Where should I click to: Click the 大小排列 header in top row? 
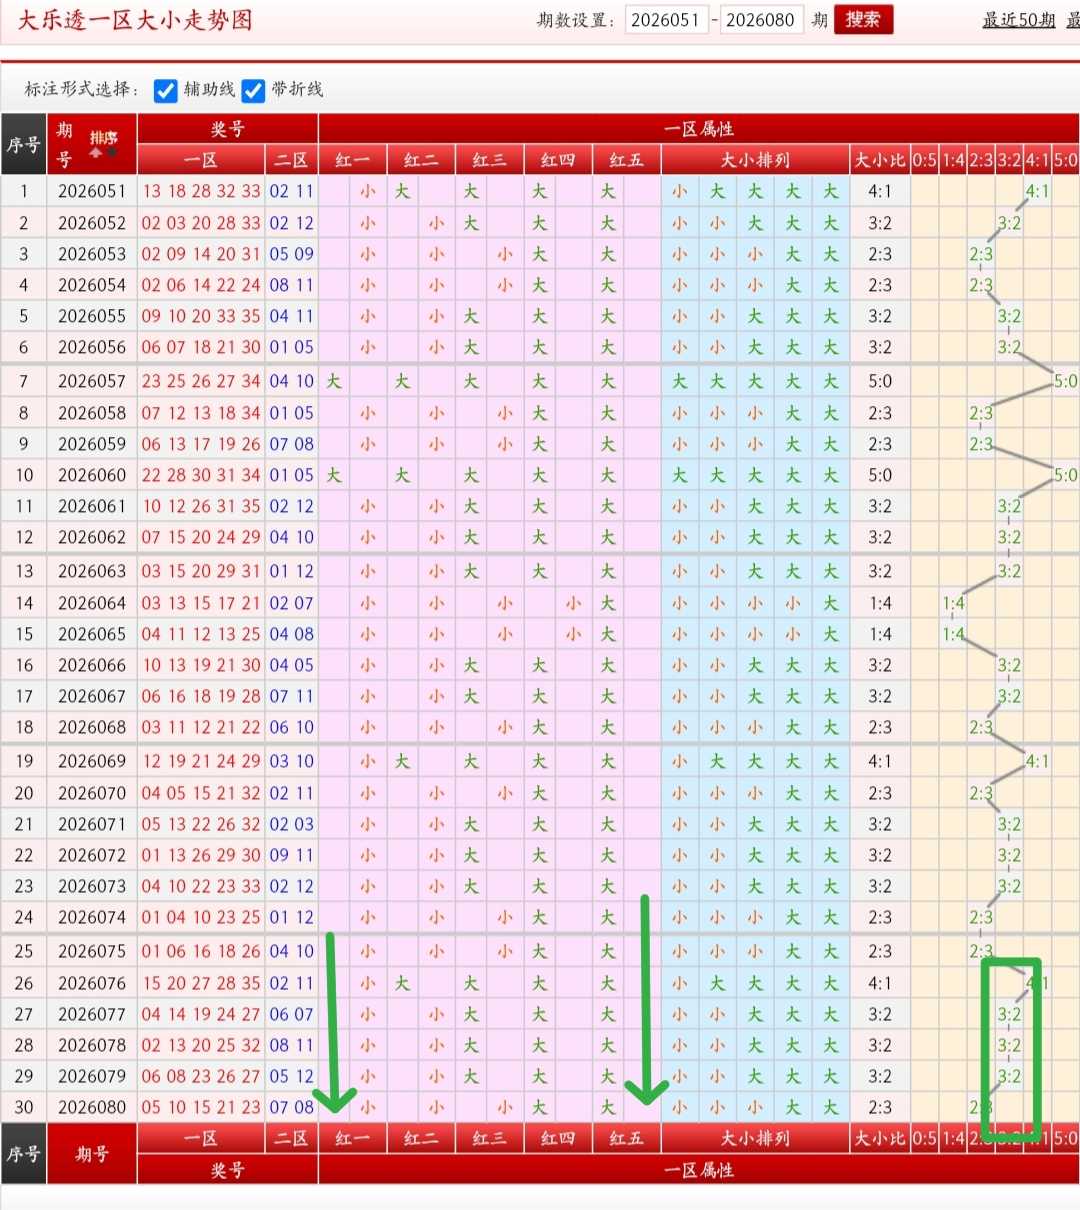tap(755, 160)
